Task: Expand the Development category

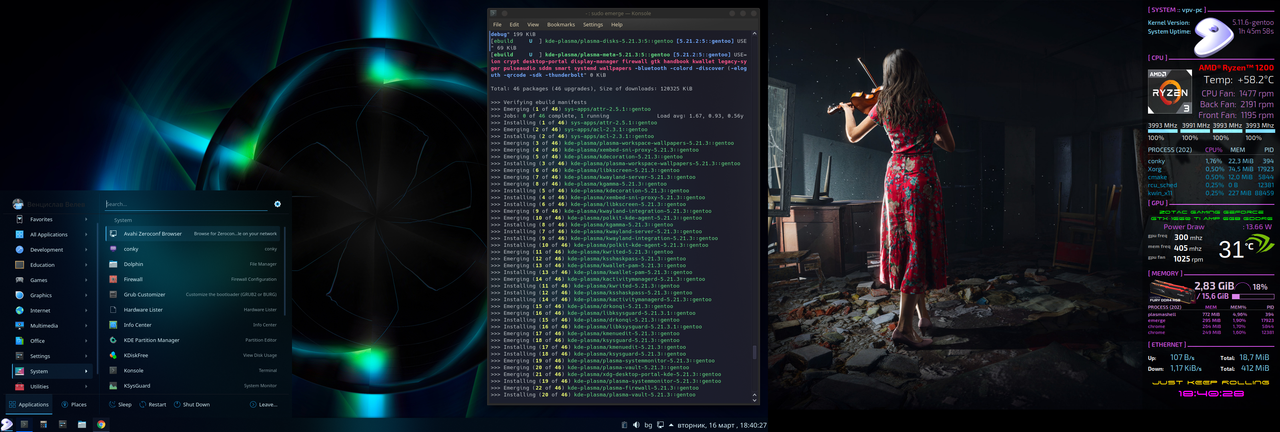Action: coord(50,249)
